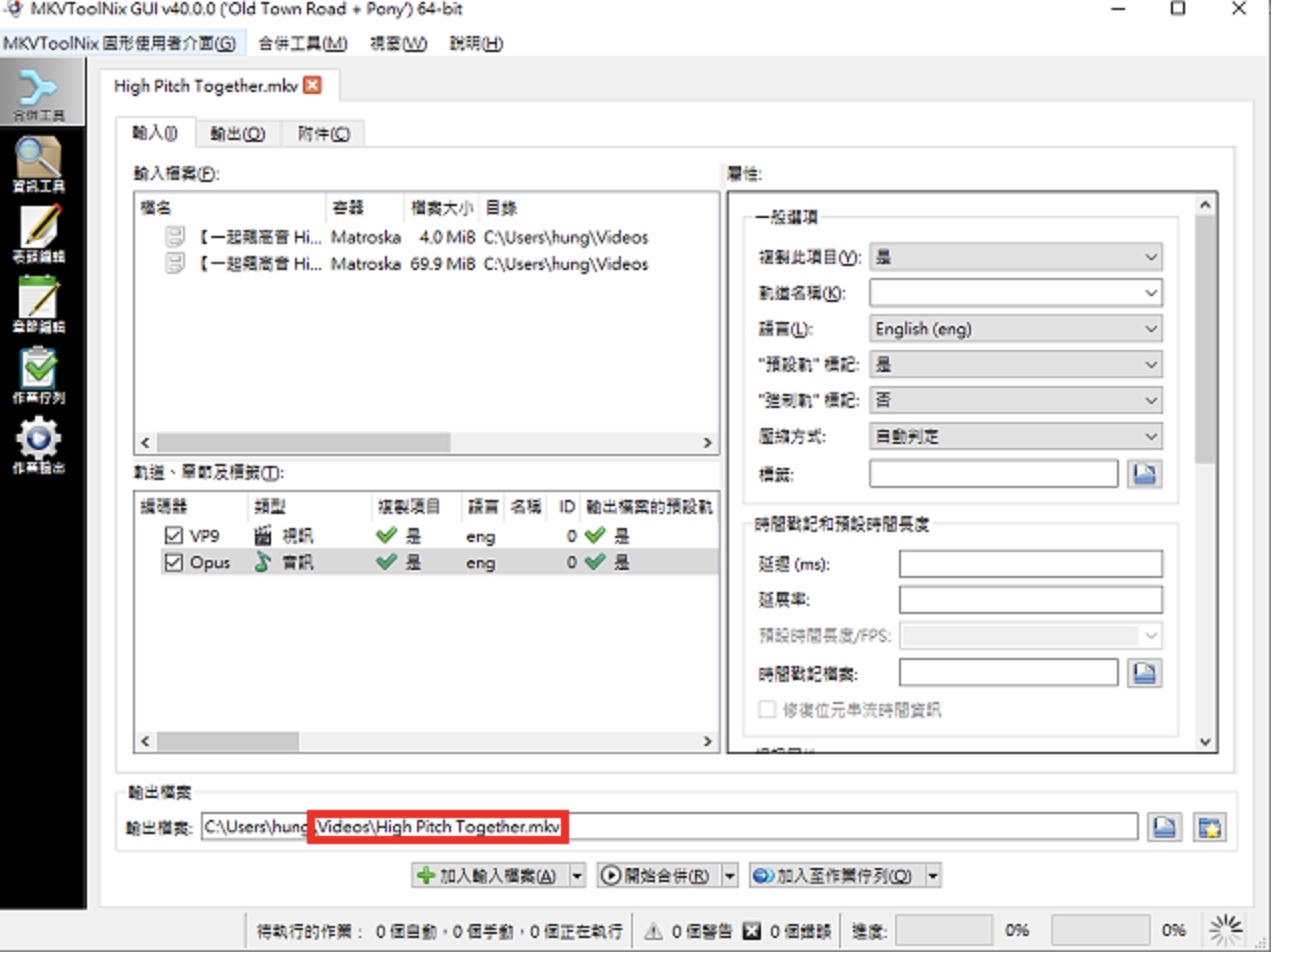Open the Header editor in sidebar
The width and height of the screenshot is (1294, 964).
[x=40, y=234]
